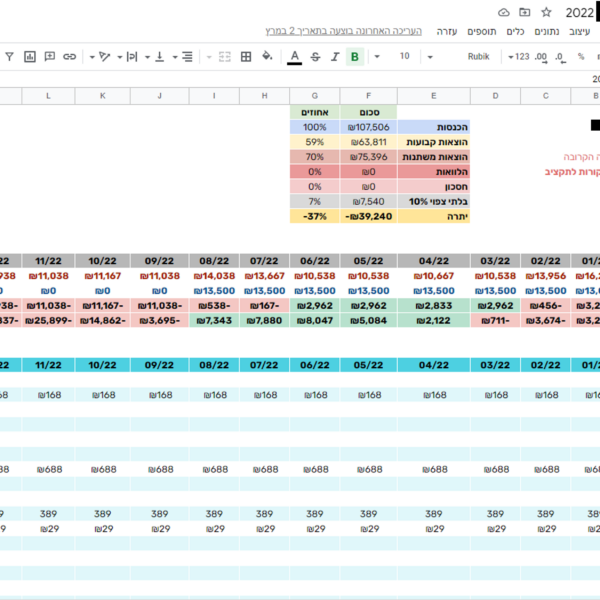Open the תוספים (Add-ons) menu
The image size is (600, 600).
click(x=482, y=31)
